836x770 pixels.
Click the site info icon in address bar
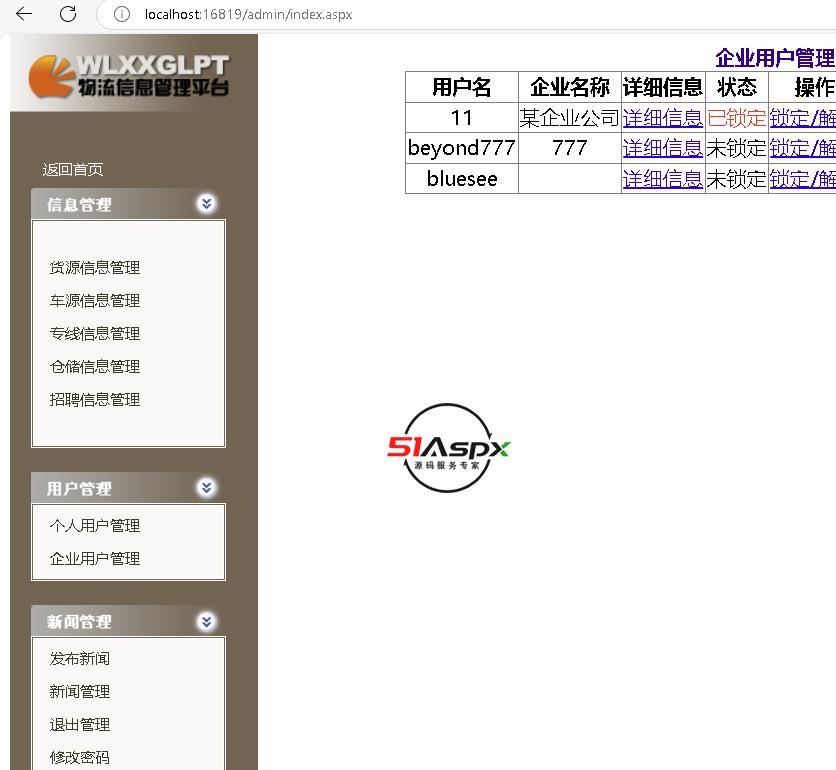pyautogui.click(x=122, y=14)
